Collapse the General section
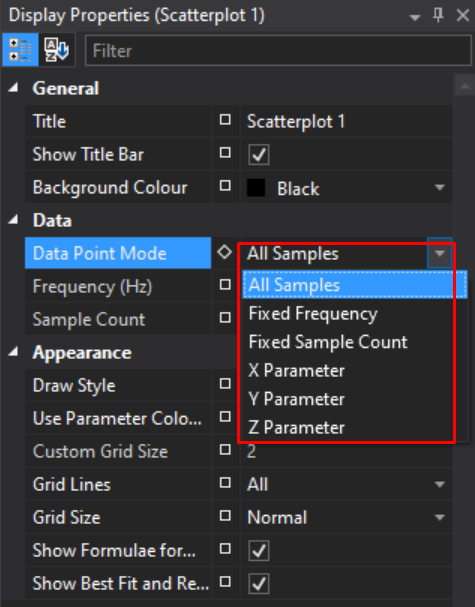The width and height of the screenshot is (475, 607). (14, 88)
